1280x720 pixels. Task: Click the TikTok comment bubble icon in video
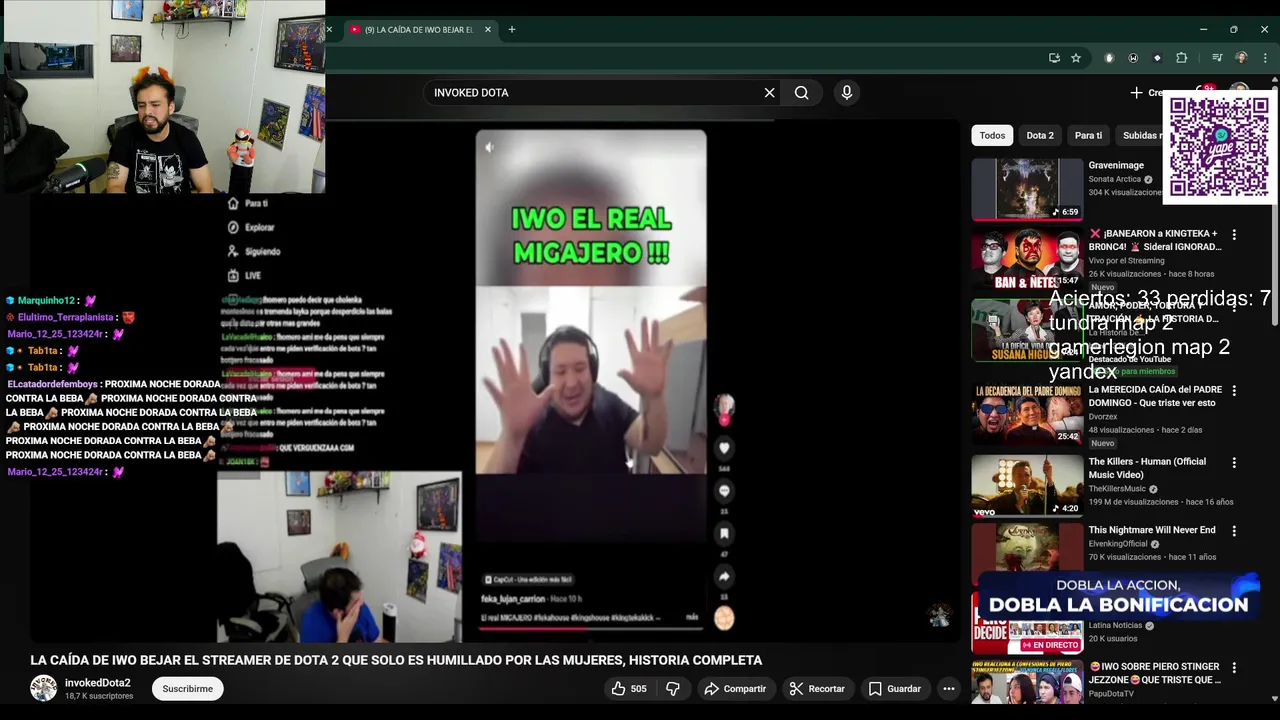pyautogui.click(x=724, y=490)
